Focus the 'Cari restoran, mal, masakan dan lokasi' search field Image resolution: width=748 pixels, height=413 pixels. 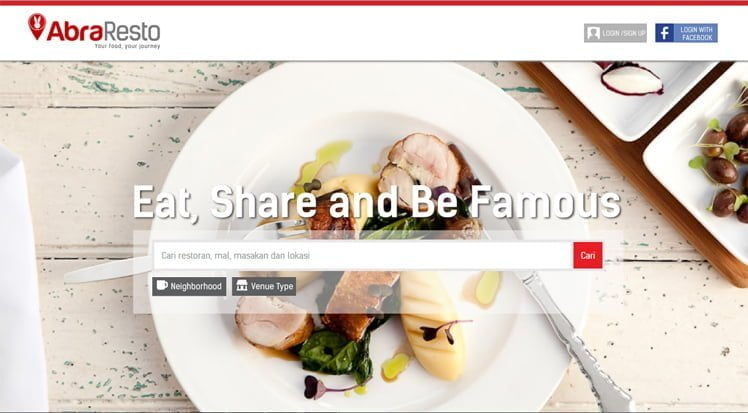(x=363, y=256)
